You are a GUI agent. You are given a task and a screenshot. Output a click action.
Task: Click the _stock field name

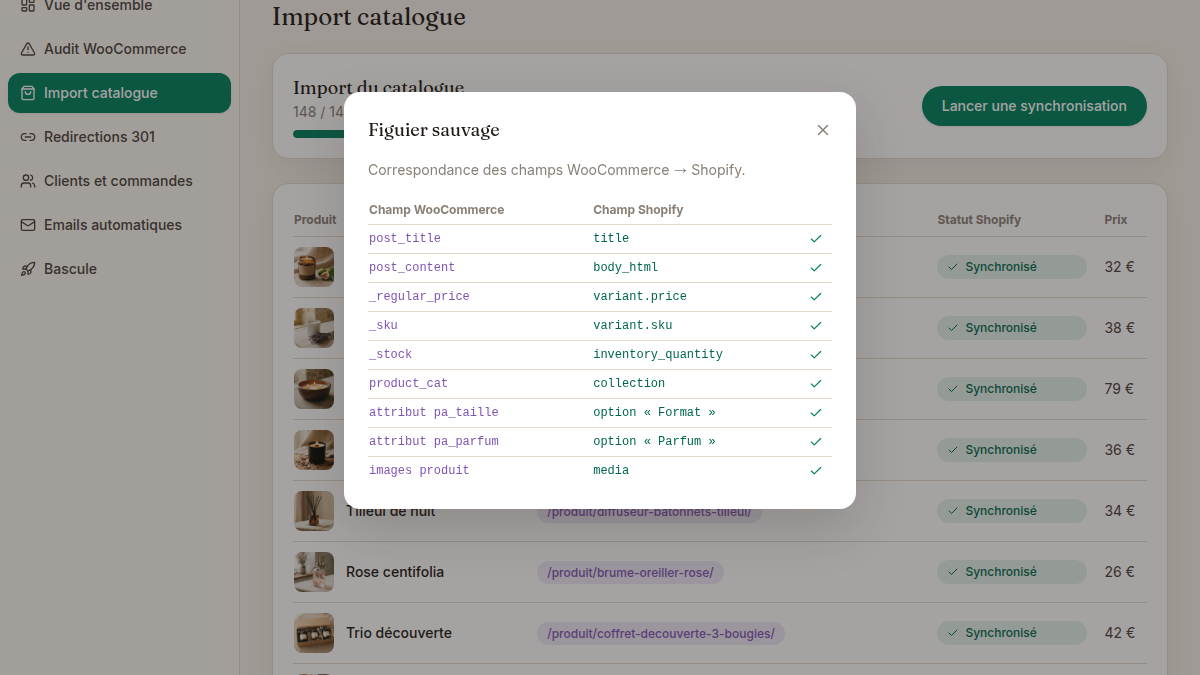tap(390, 355)
